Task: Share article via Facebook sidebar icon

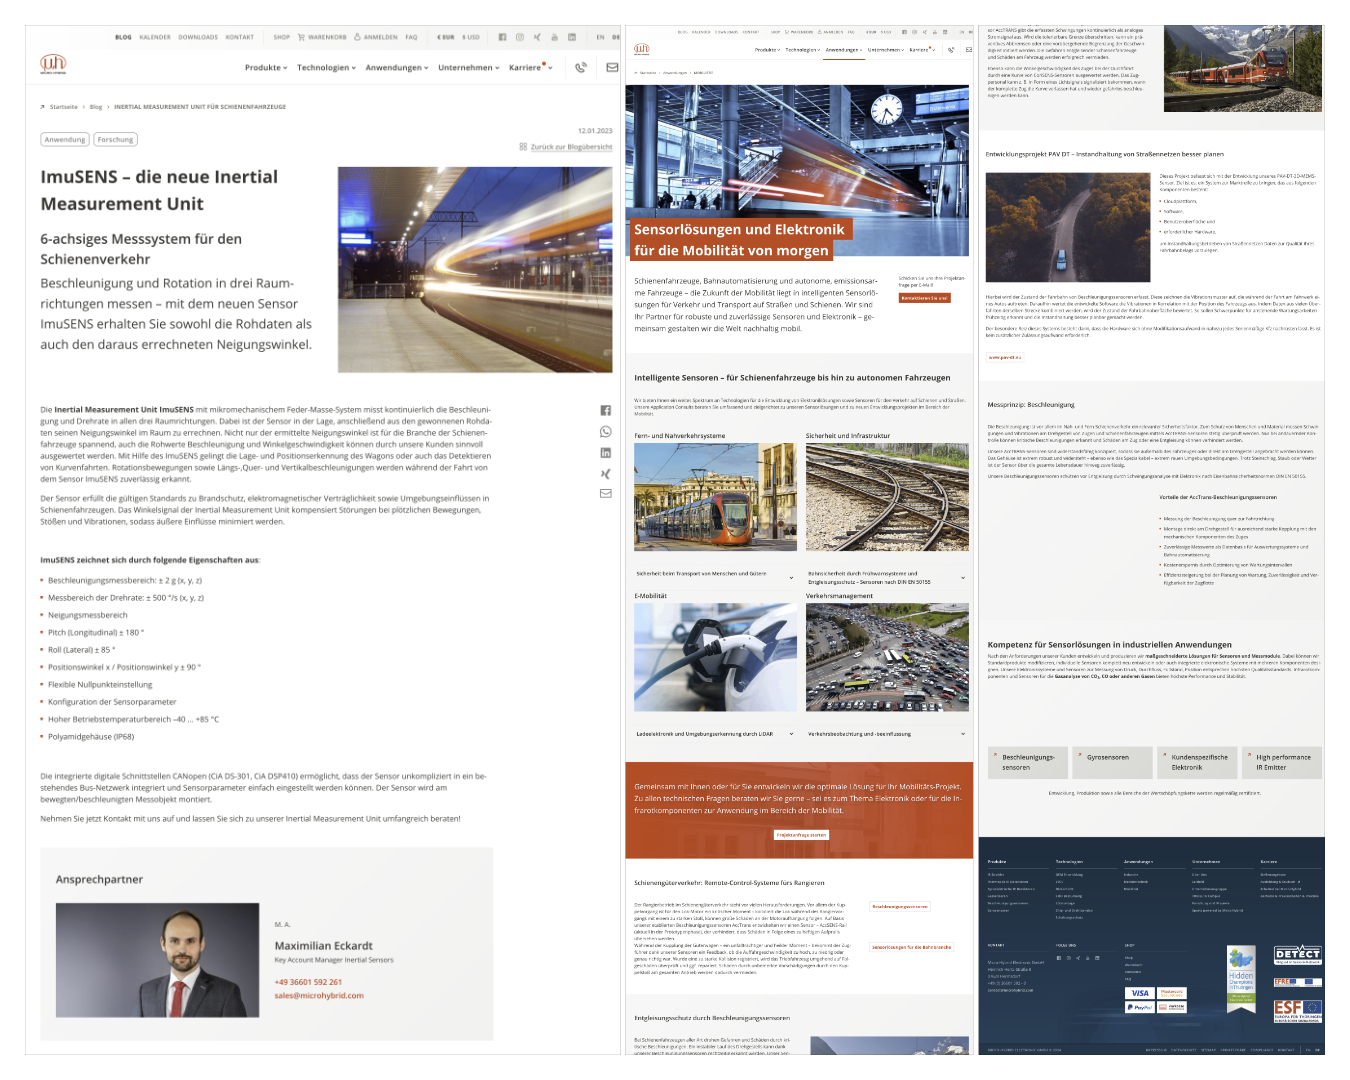Action: point(605,411)
